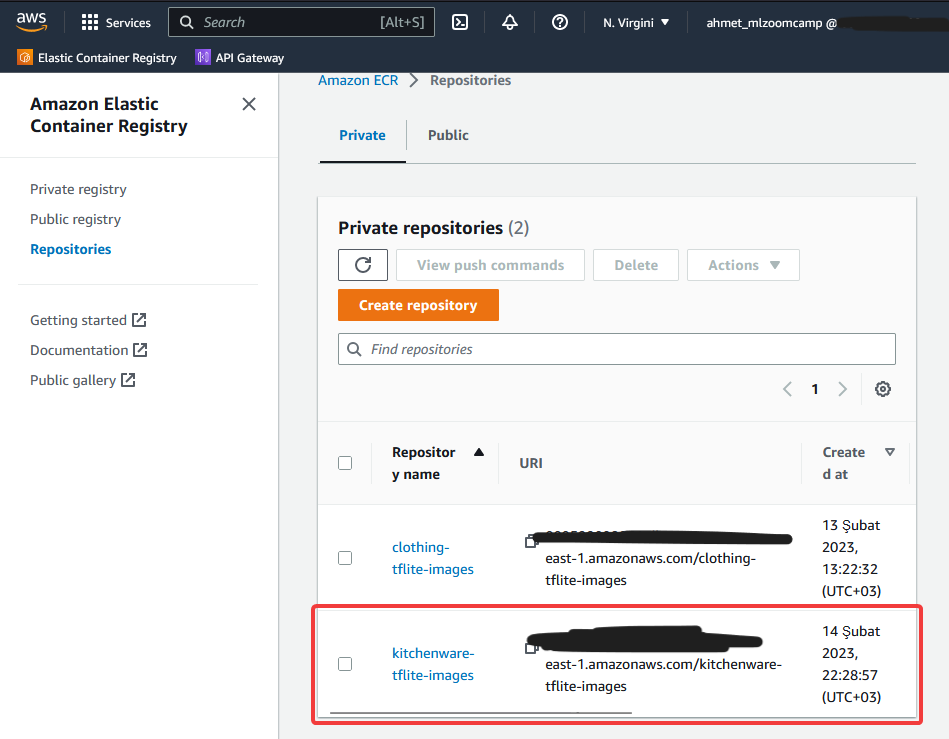Open the Services grid menu

(116, 22)
